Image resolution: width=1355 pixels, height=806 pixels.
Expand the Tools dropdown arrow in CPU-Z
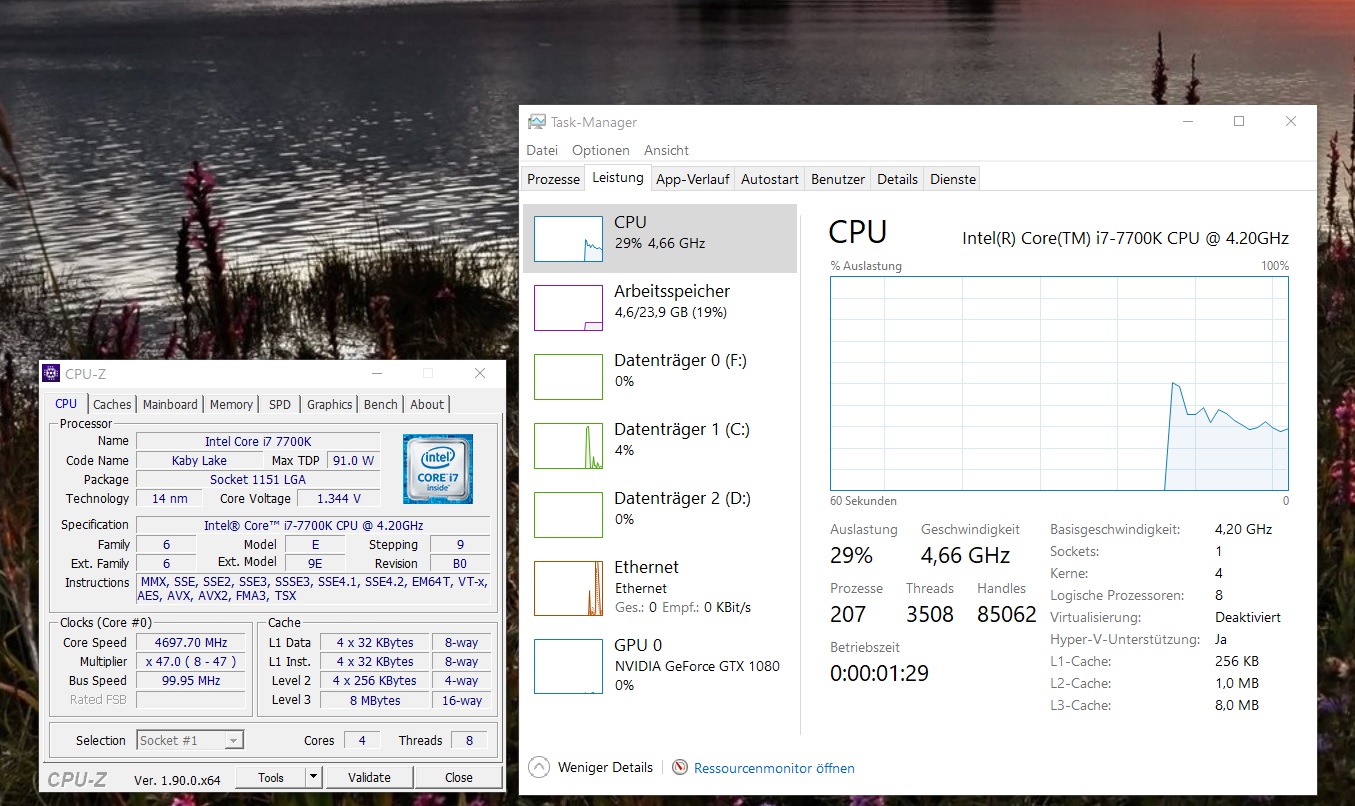pos(313,777)
